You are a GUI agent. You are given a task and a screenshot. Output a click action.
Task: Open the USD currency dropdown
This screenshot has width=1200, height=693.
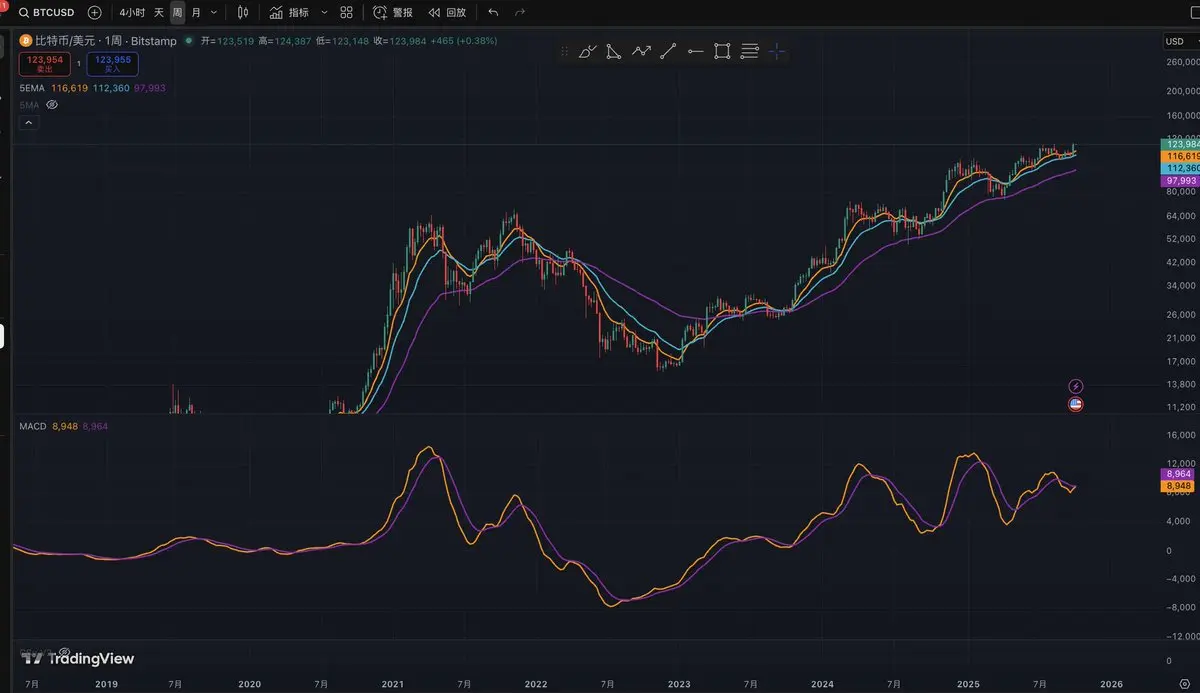tap(1178, 41)
